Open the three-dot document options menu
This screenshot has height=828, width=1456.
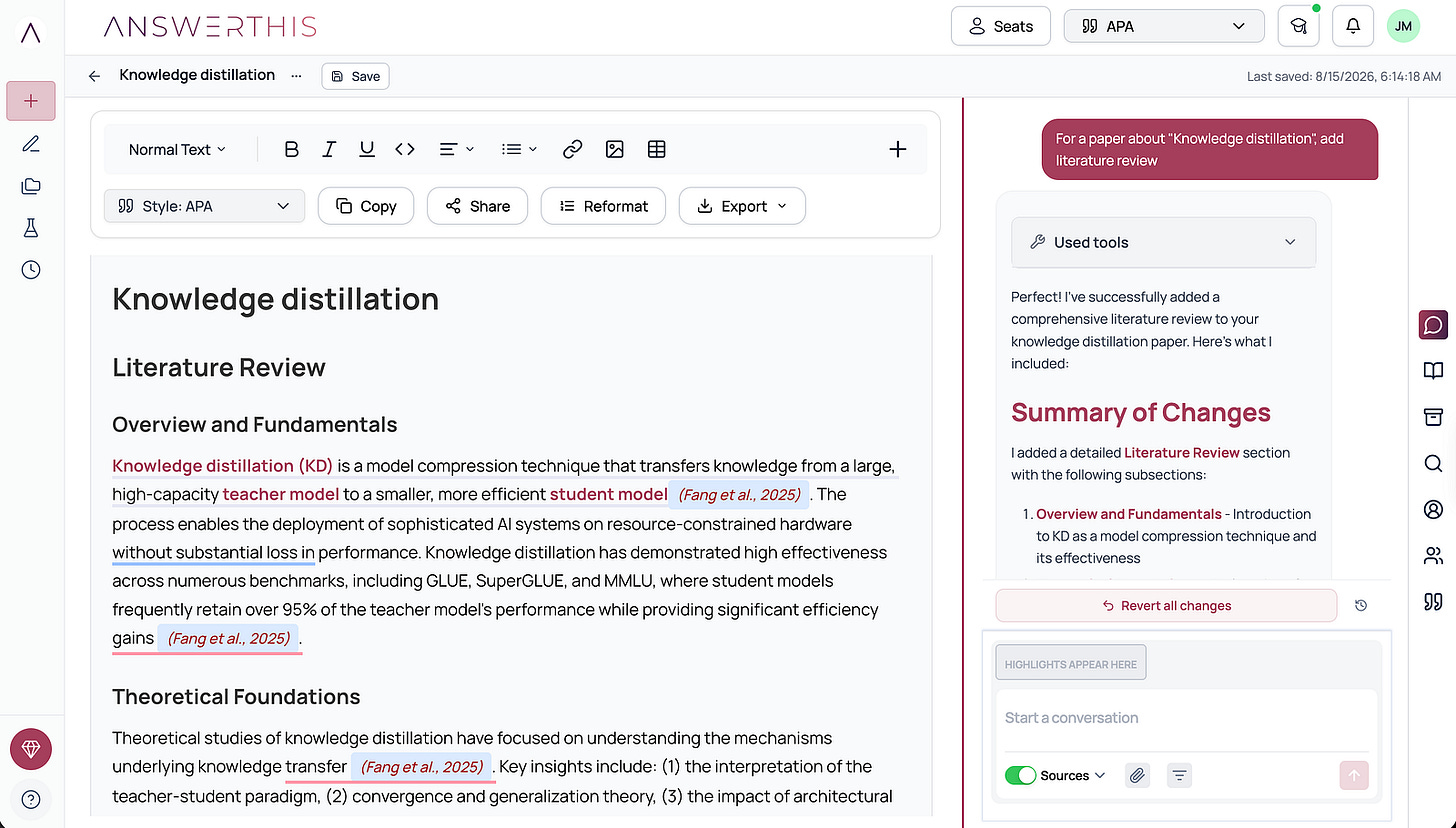(x=296, y=76)
